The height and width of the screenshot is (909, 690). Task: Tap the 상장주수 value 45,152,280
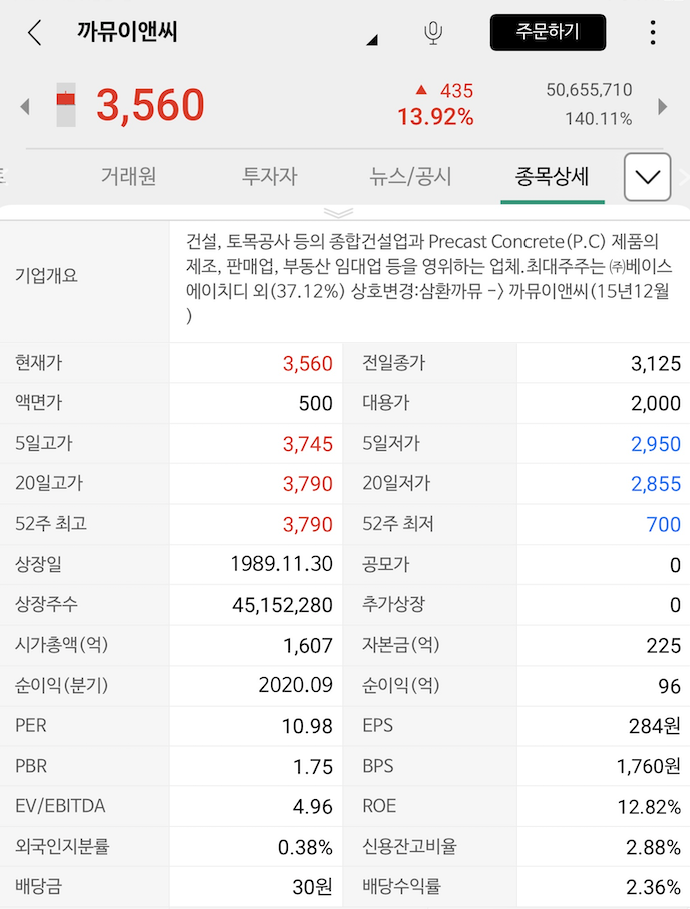pos(282,605)
